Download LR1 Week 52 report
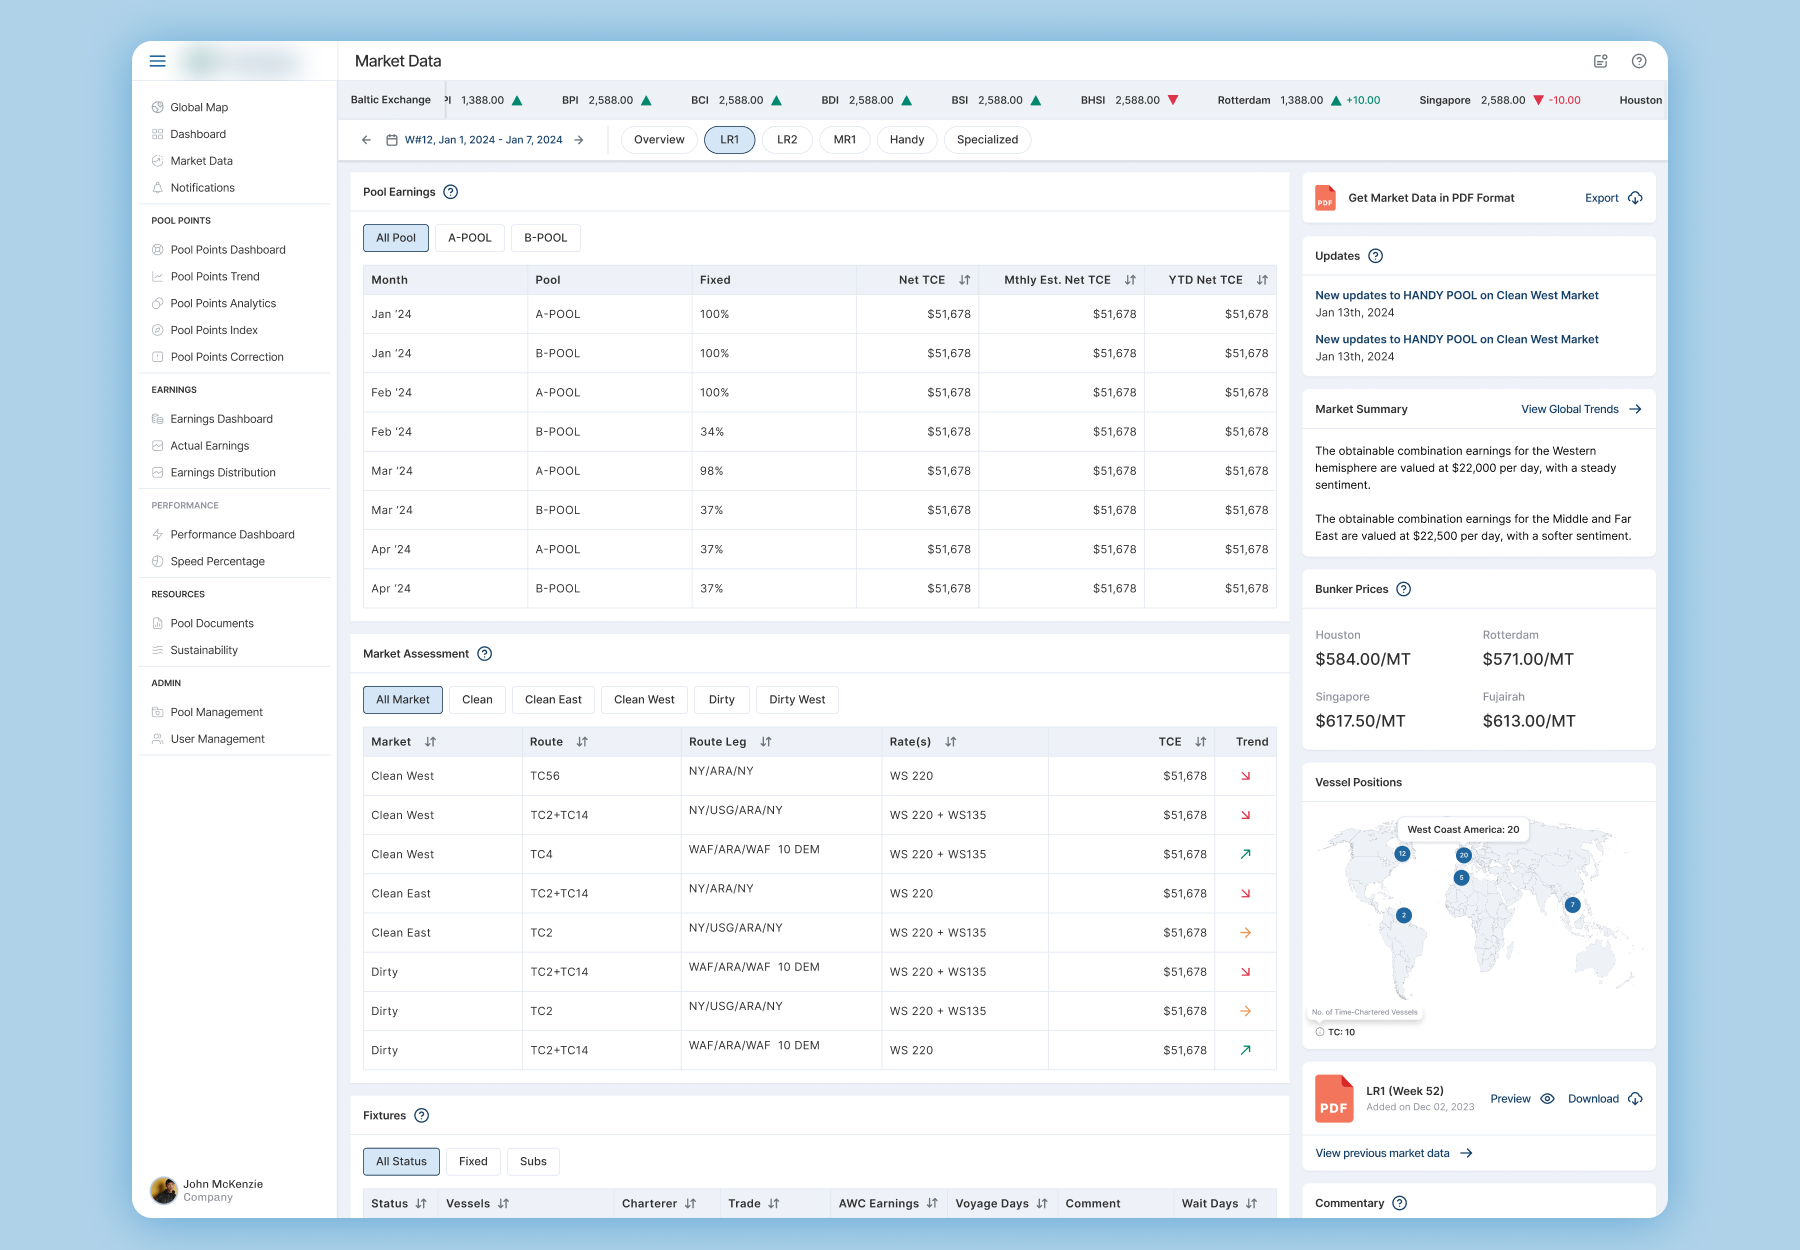 tap(1605, 1099)
